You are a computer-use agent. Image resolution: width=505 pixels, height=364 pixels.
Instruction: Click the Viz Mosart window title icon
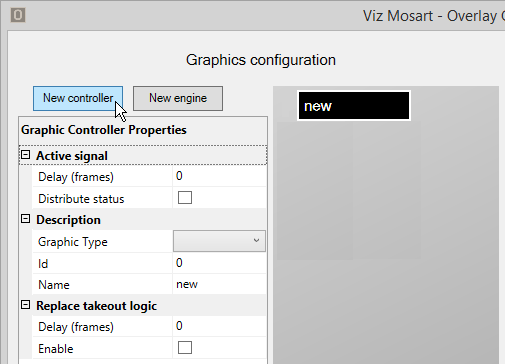18,15
